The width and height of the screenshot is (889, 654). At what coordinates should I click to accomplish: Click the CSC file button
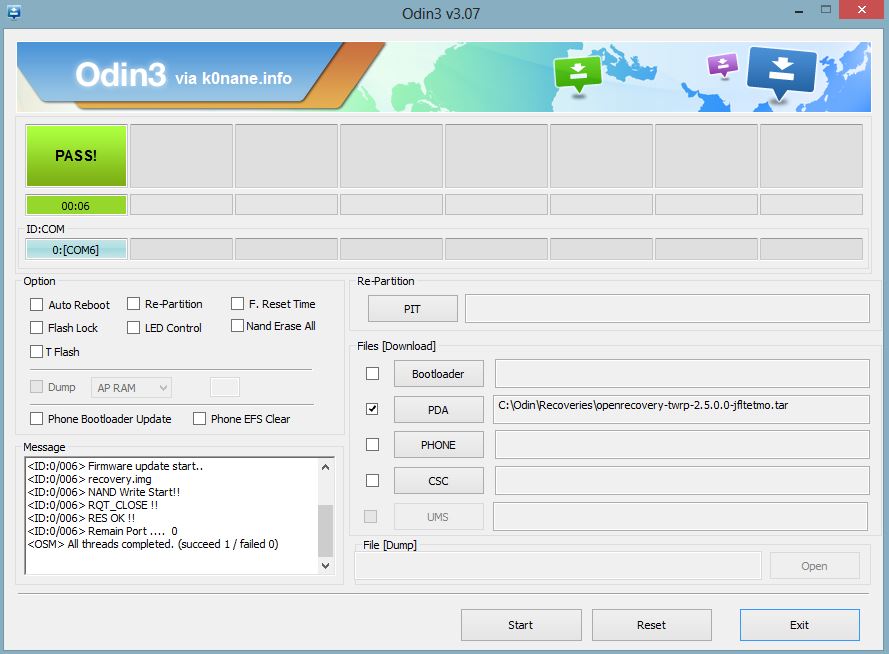tap(438, 481)
